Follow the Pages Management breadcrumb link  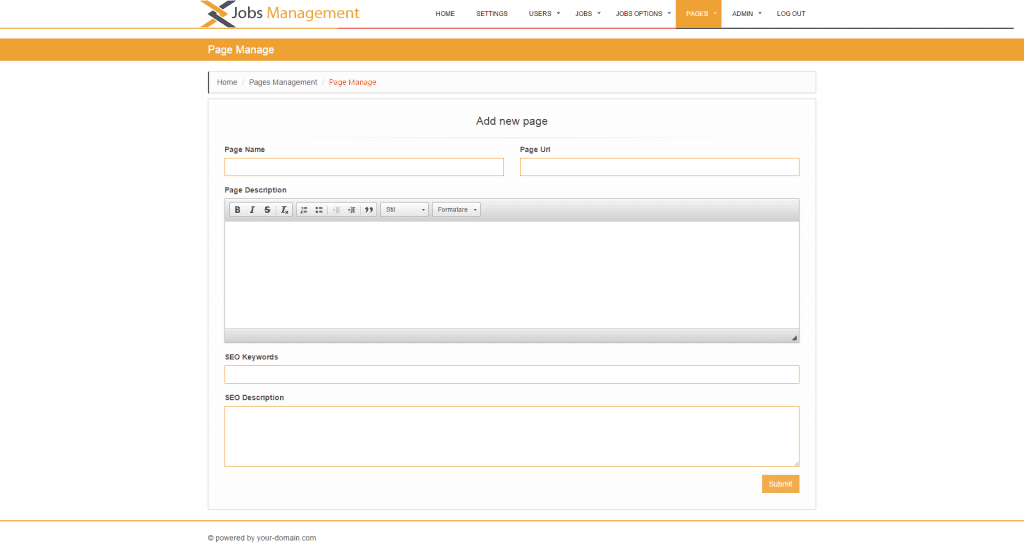(283, 82)
